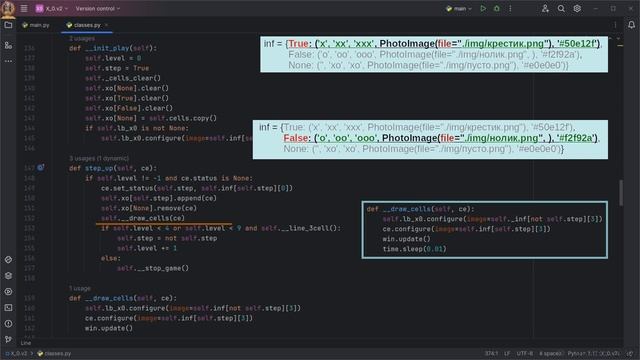Click the win.update() line in the editor

click(x=109, y=328)
